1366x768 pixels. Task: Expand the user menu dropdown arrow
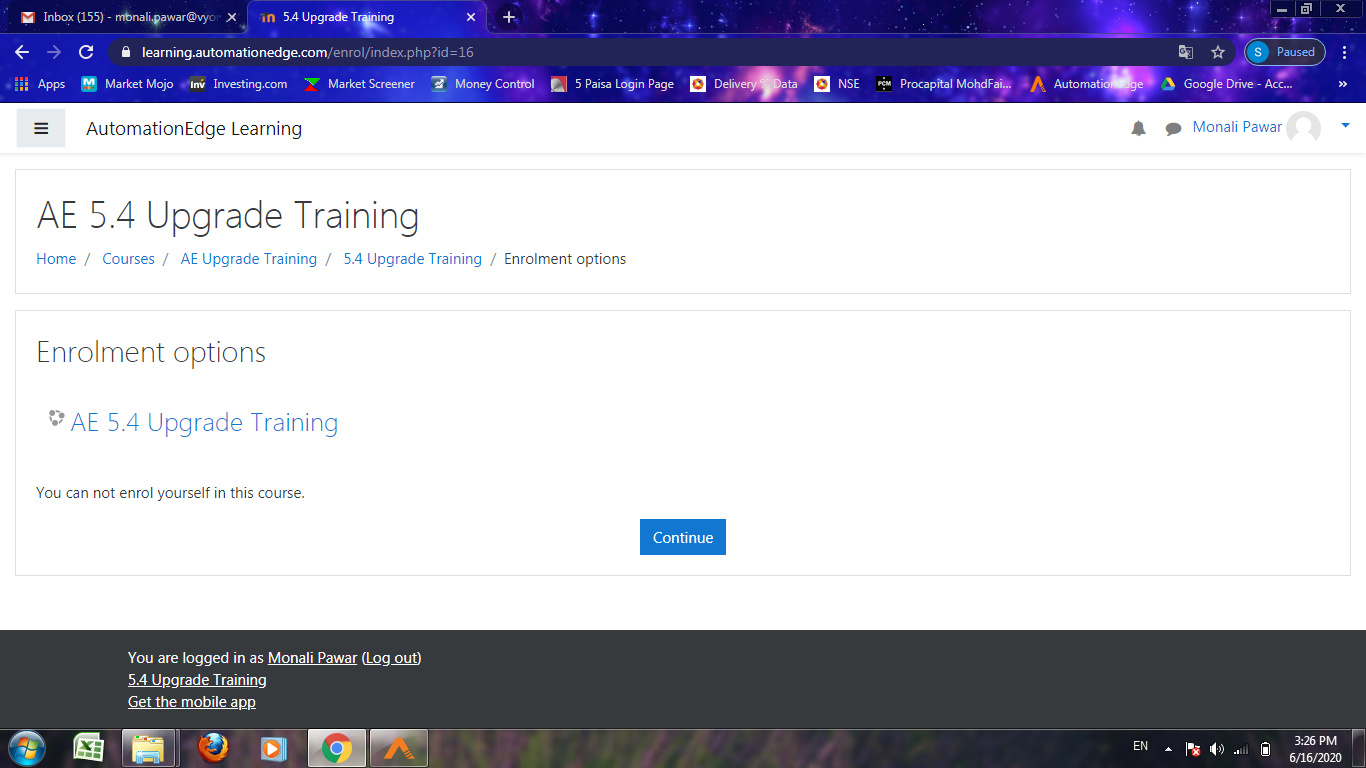pyautogui.click(x=1345, y=126)
